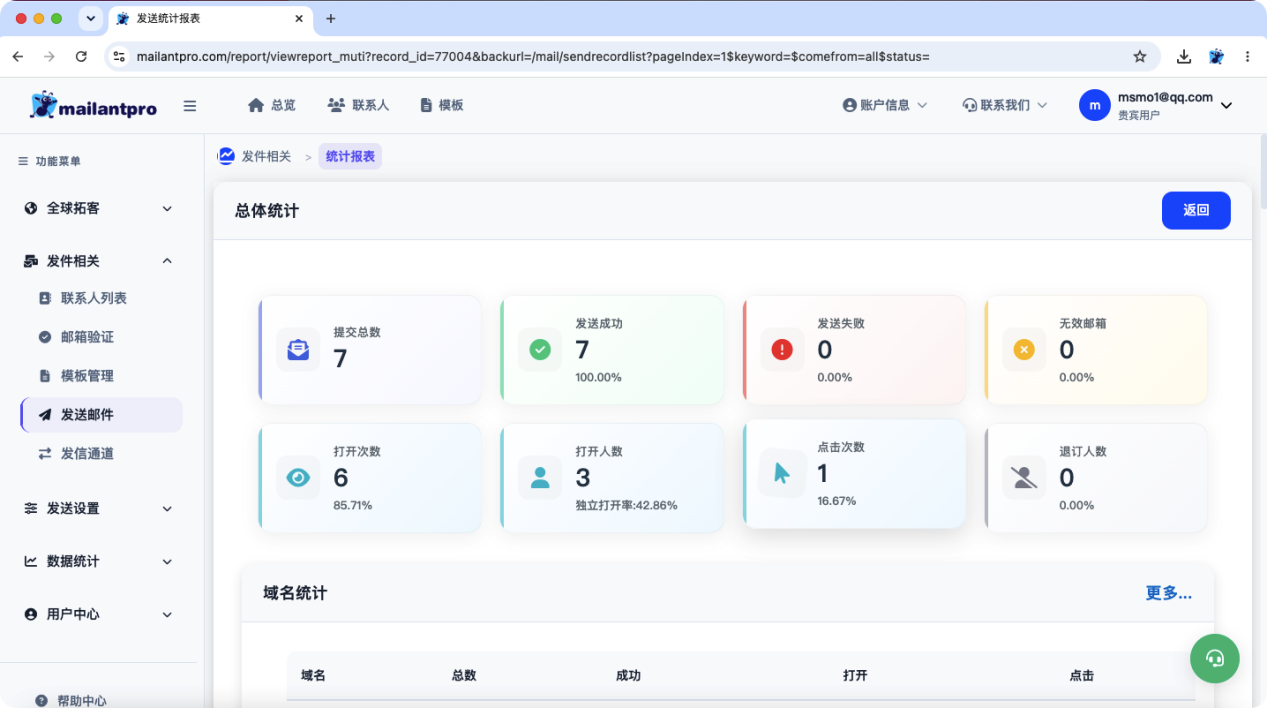This screenshot has height=708, width=1267.
Task: Click the blue 'm' user avatar
Action: (1095, 105)
